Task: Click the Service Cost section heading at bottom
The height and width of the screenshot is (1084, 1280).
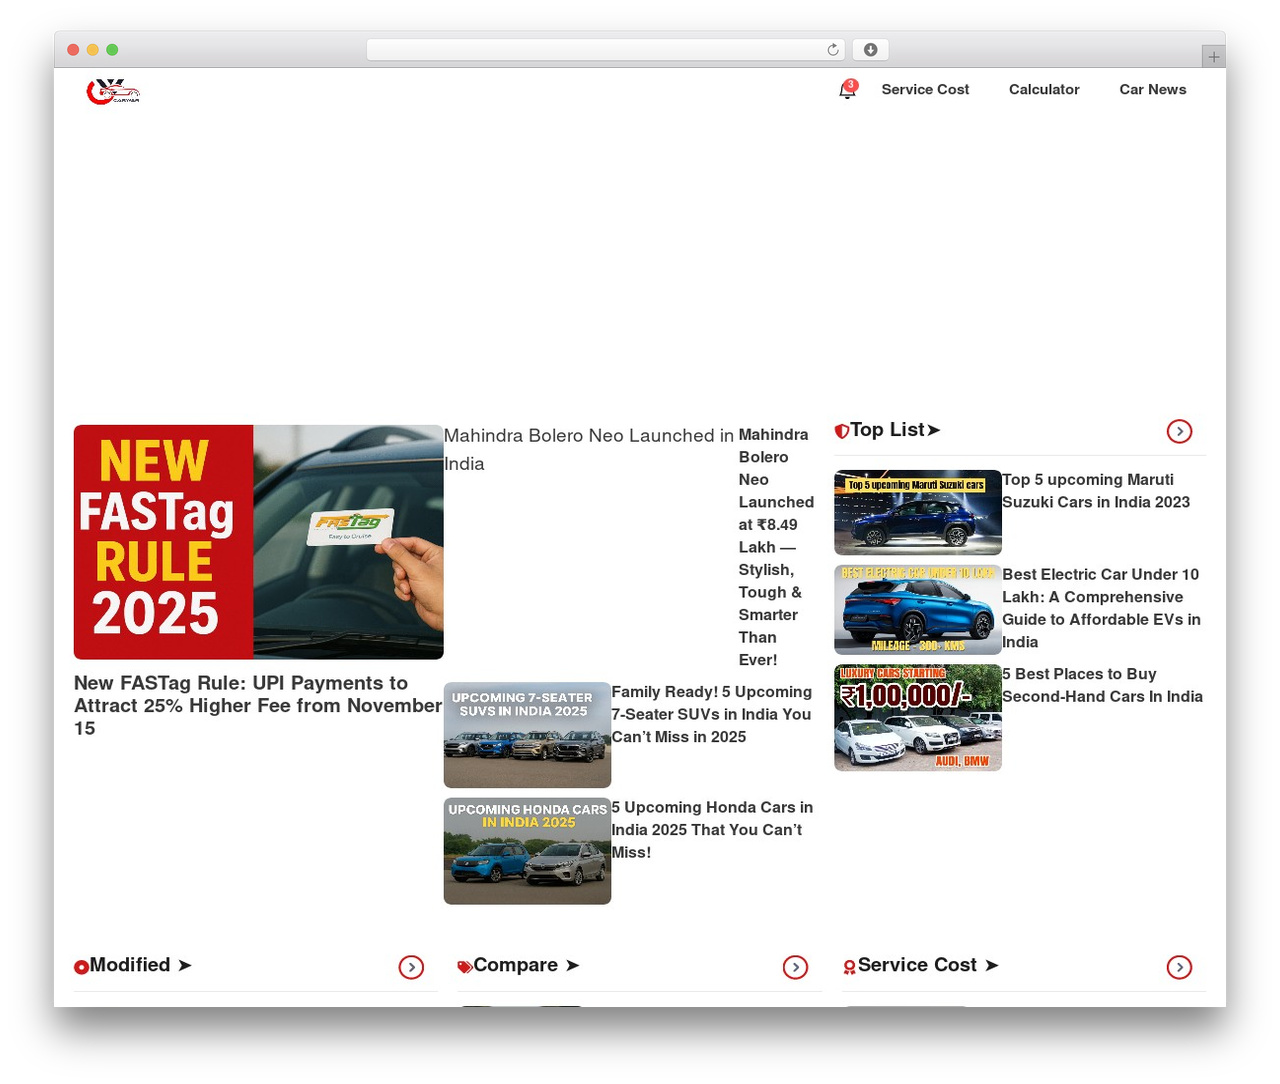Action: point(928,965)
